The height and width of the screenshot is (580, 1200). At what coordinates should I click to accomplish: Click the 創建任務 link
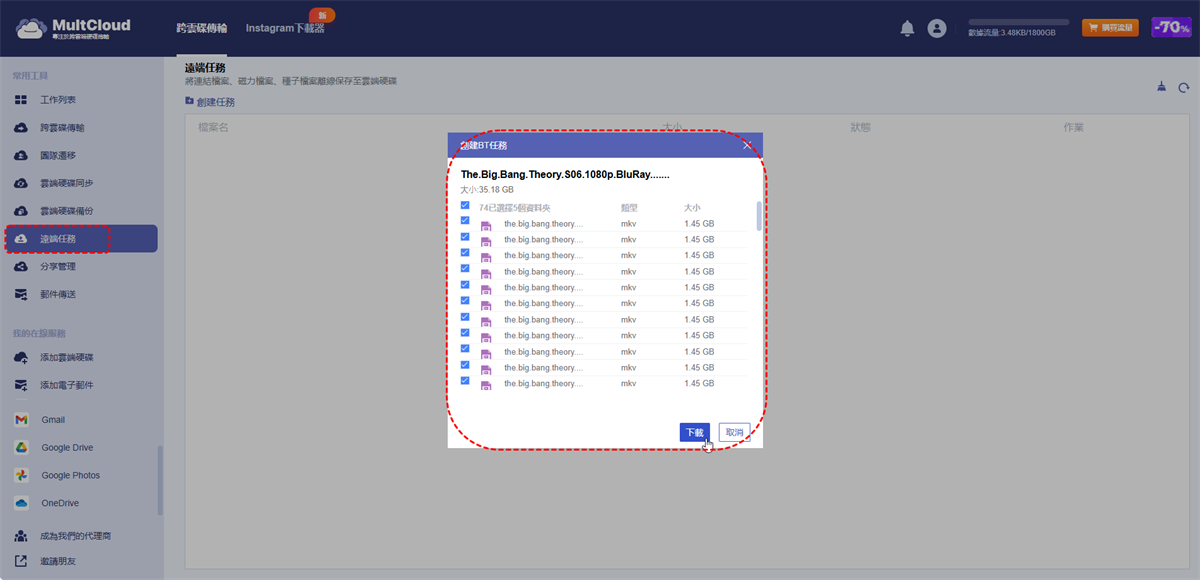[x=210, y=102]
